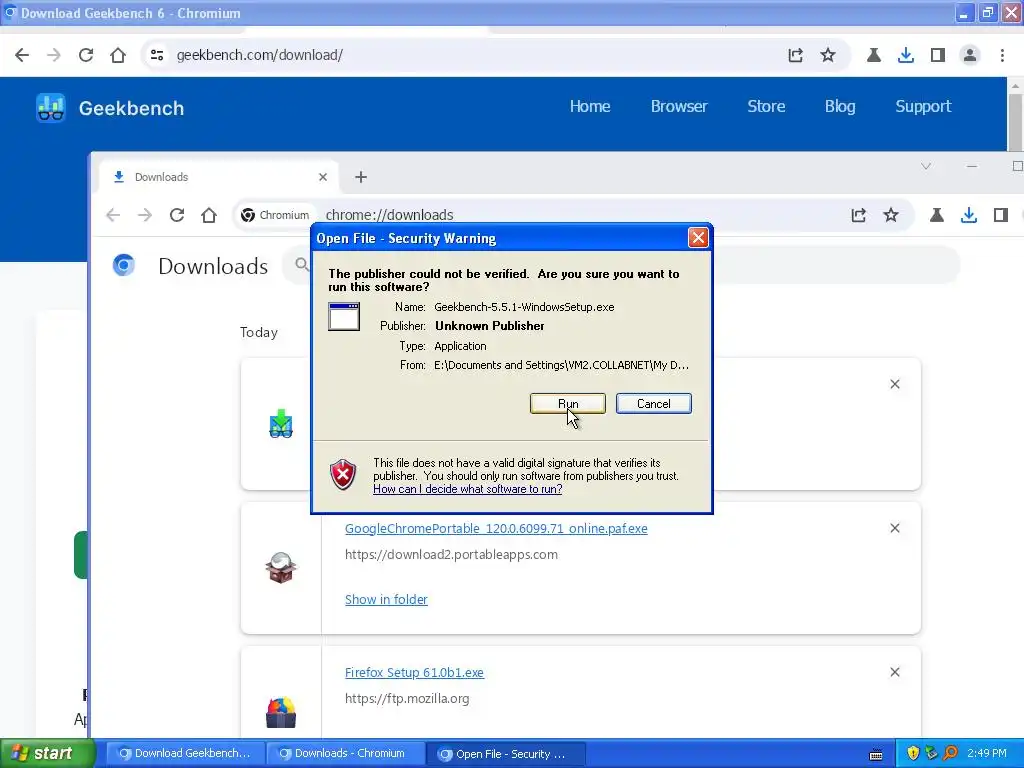Toggle side panel in the Downloads window
Viewport: 1024px width, 768px height.
pos(1000,215)
